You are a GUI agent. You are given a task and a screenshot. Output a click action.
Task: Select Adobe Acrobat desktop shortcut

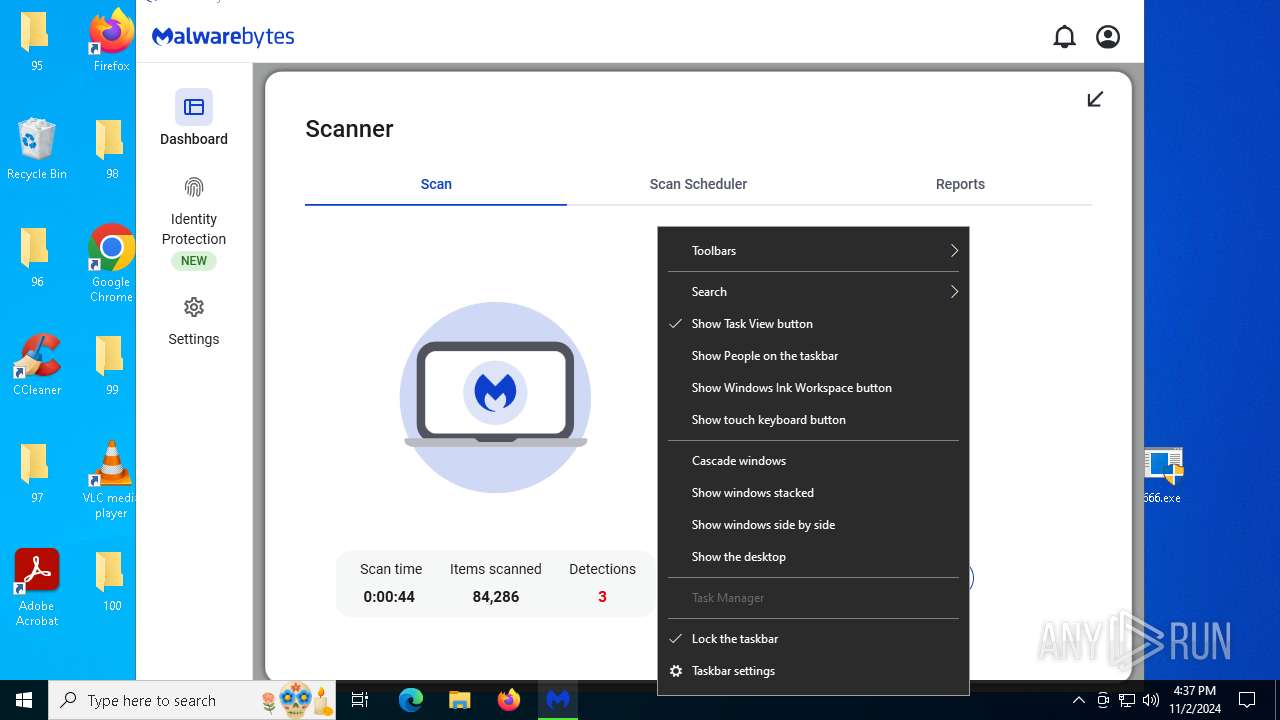pyautogui.click(x=36, y=587)
